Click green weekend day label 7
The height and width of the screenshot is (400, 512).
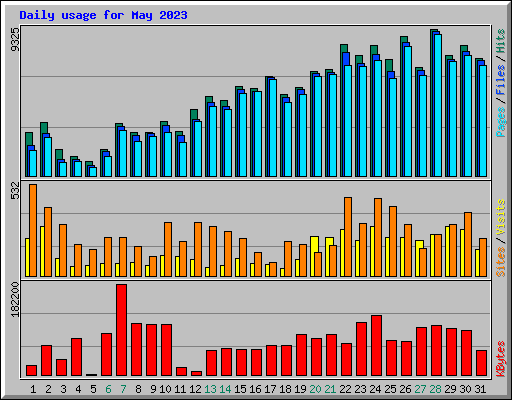click(123, 389)
